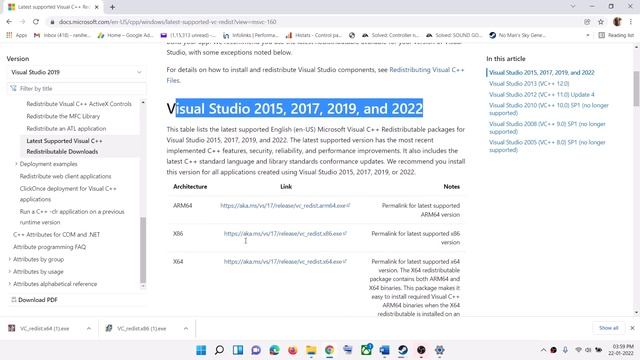This screenshot has height=360, width=640.
Task: Expand options for VC_redist.x86 download
Action: (x=186, y=329)
